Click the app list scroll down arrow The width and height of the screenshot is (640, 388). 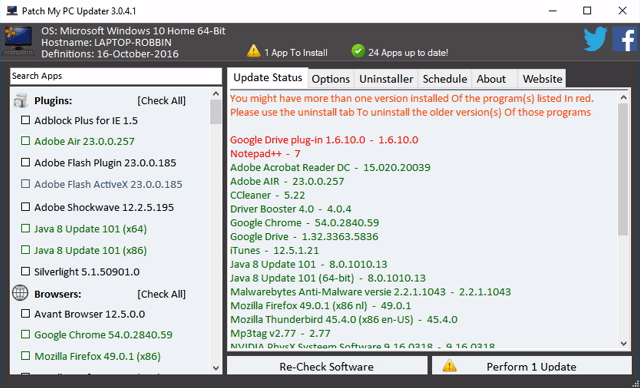coord(216,368)
